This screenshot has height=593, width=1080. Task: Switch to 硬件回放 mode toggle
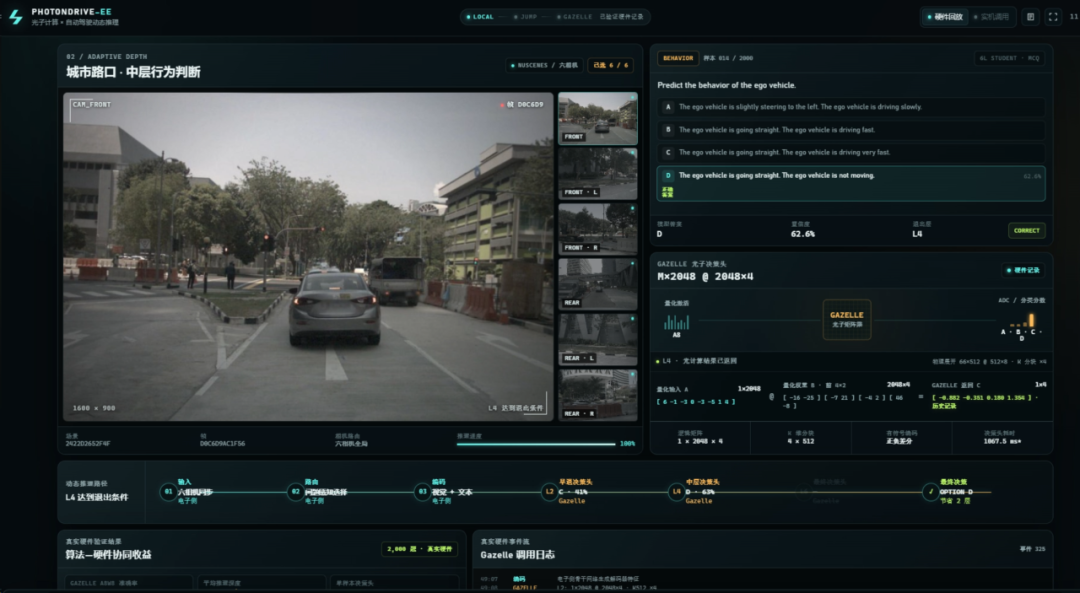click(x=944, y=17)
